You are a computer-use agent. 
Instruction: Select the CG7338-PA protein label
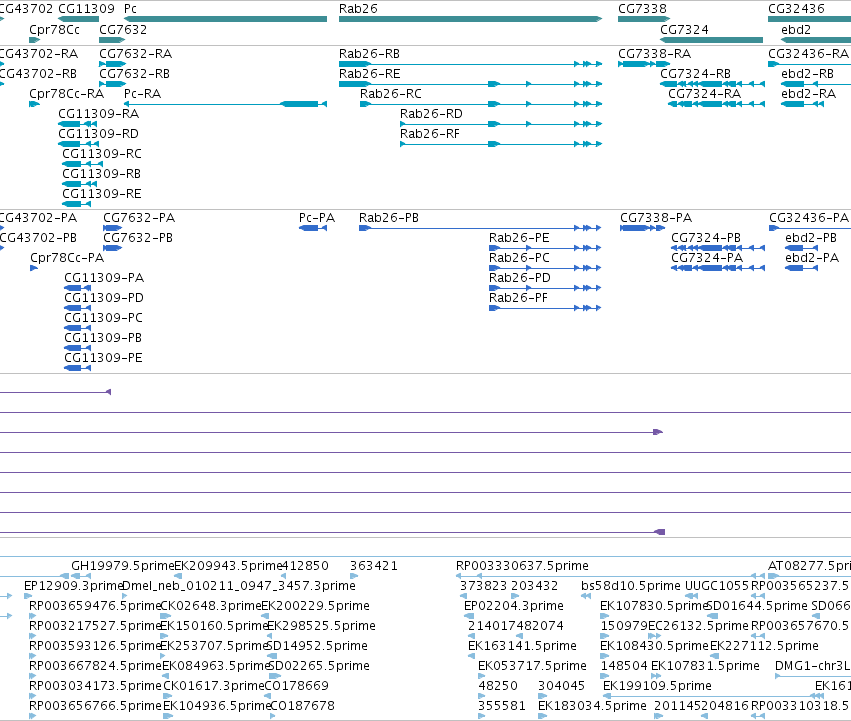point(656,218)
